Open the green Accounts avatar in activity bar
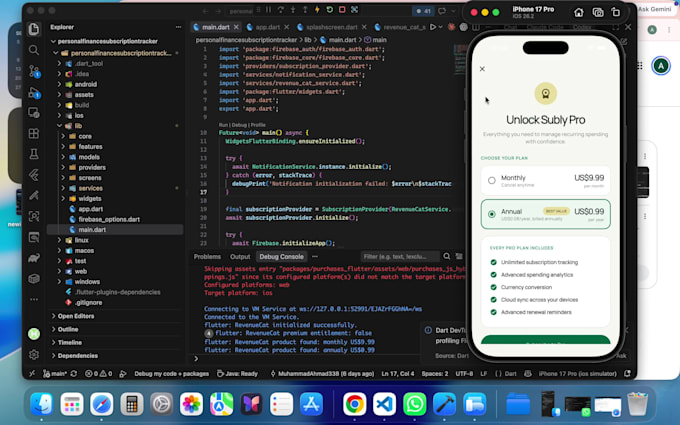 [x=34, y=334]
